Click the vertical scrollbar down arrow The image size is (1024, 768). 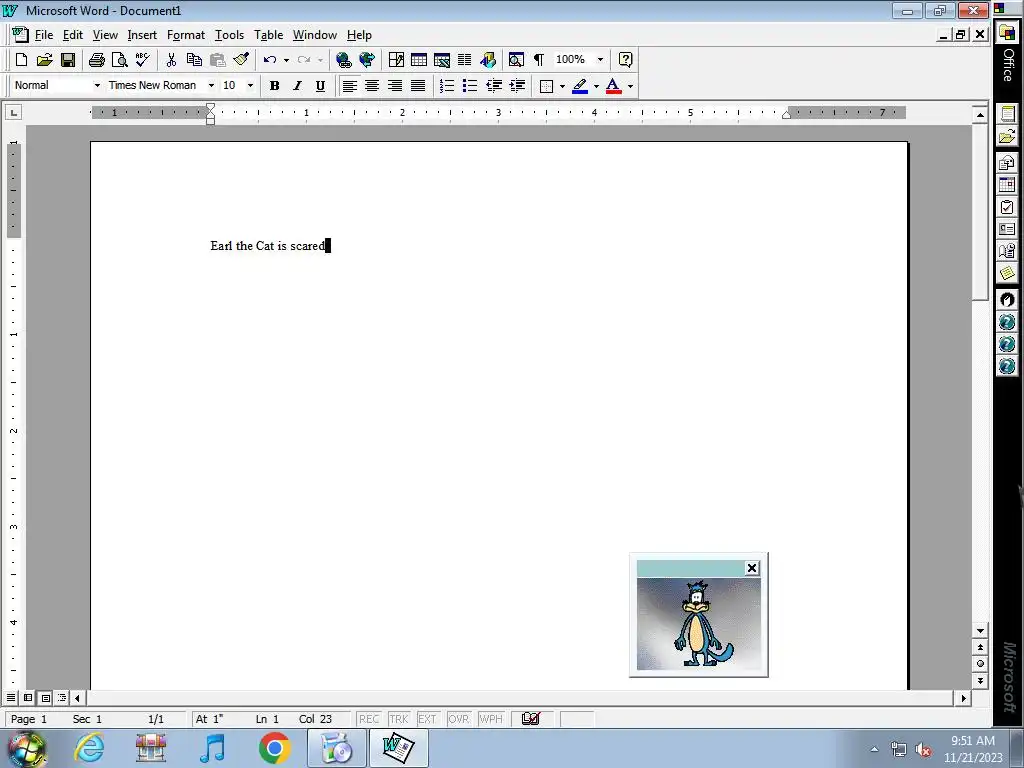pyautogui.click(x=980, y=631)
